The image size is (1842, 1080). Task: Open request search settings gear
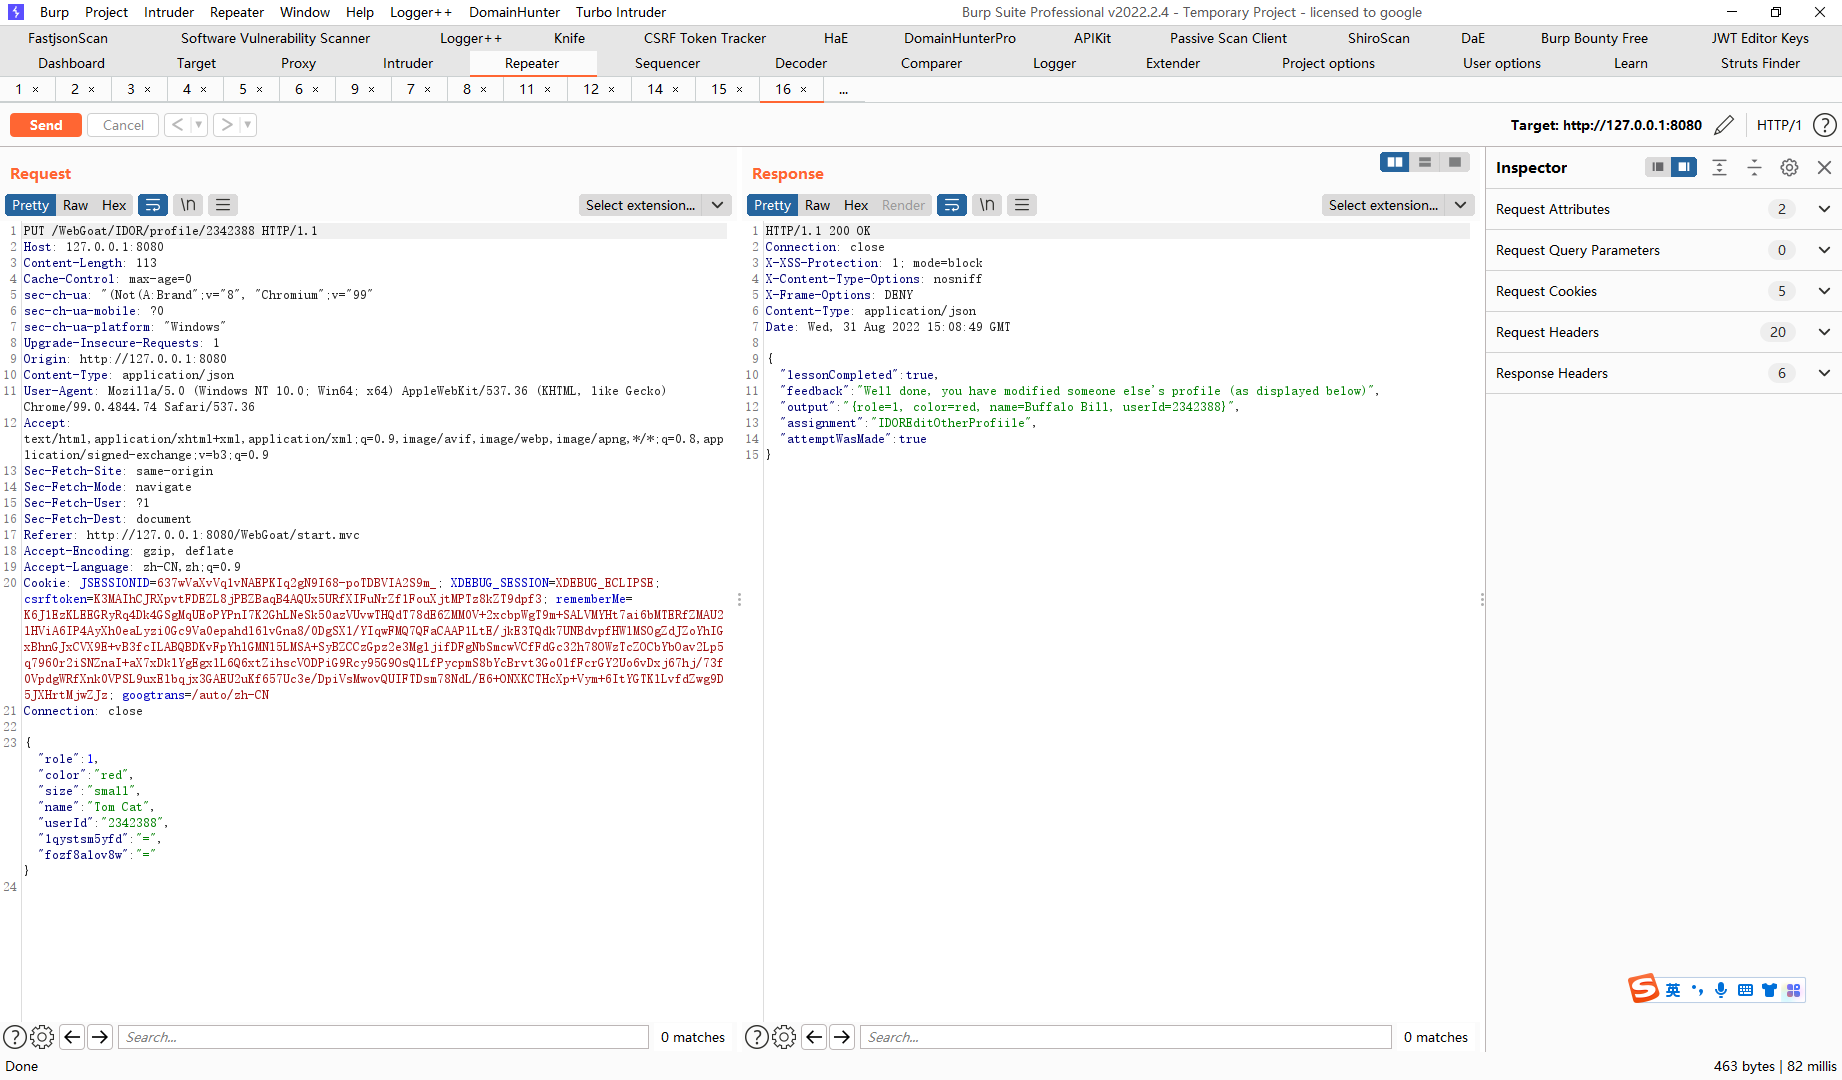42,1037
